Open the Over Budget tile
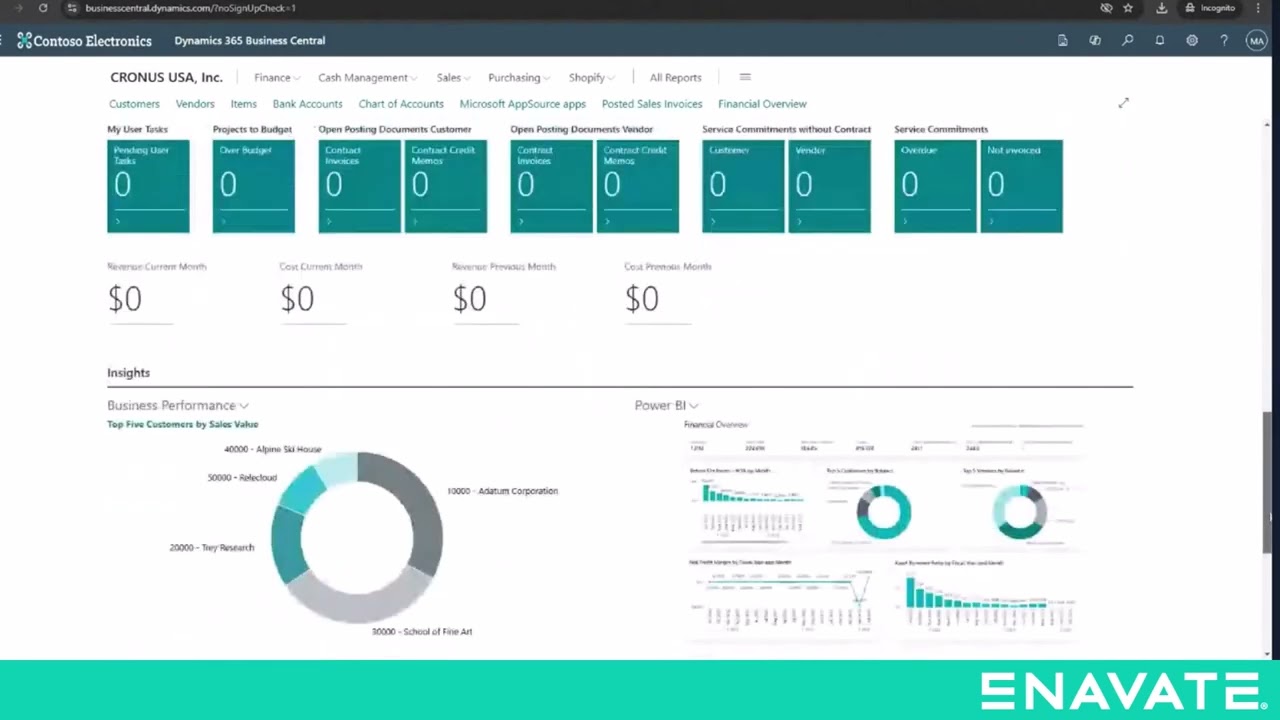1280x720 pixels. (x=254, y=186)
